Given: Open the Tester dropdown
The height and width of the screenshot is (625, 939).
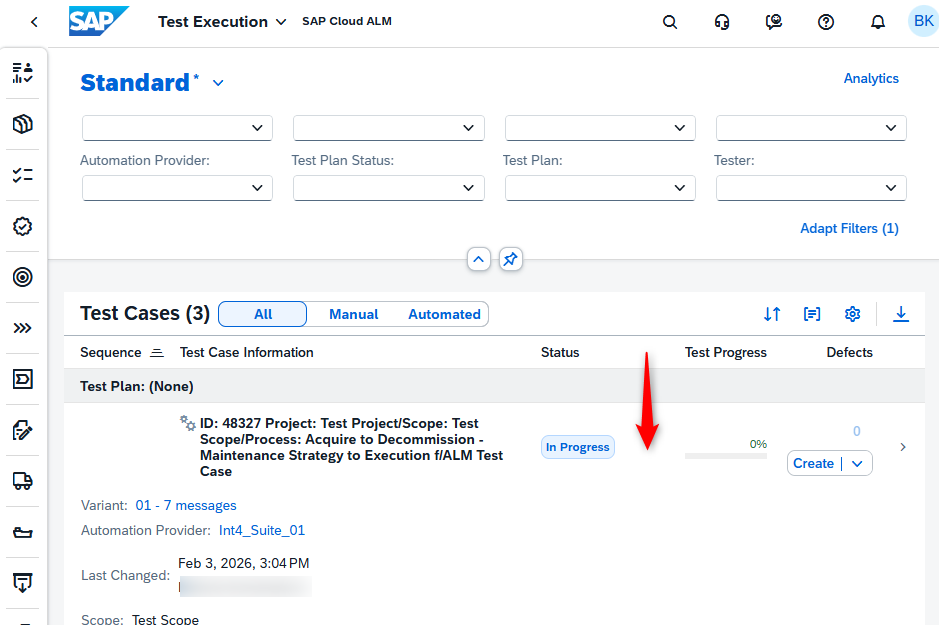Looking at the screenshot, I should [x=811, y=188].
